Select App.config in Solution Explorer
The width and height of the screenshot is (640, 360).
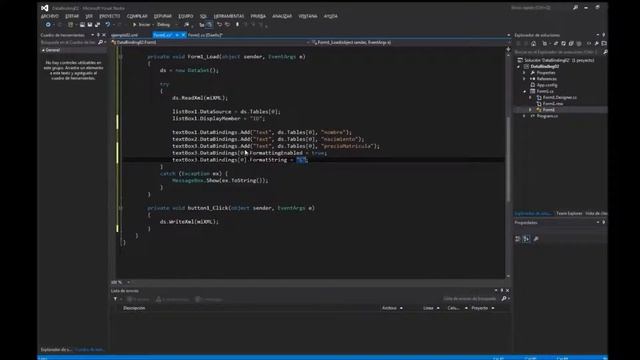[547, 85]
